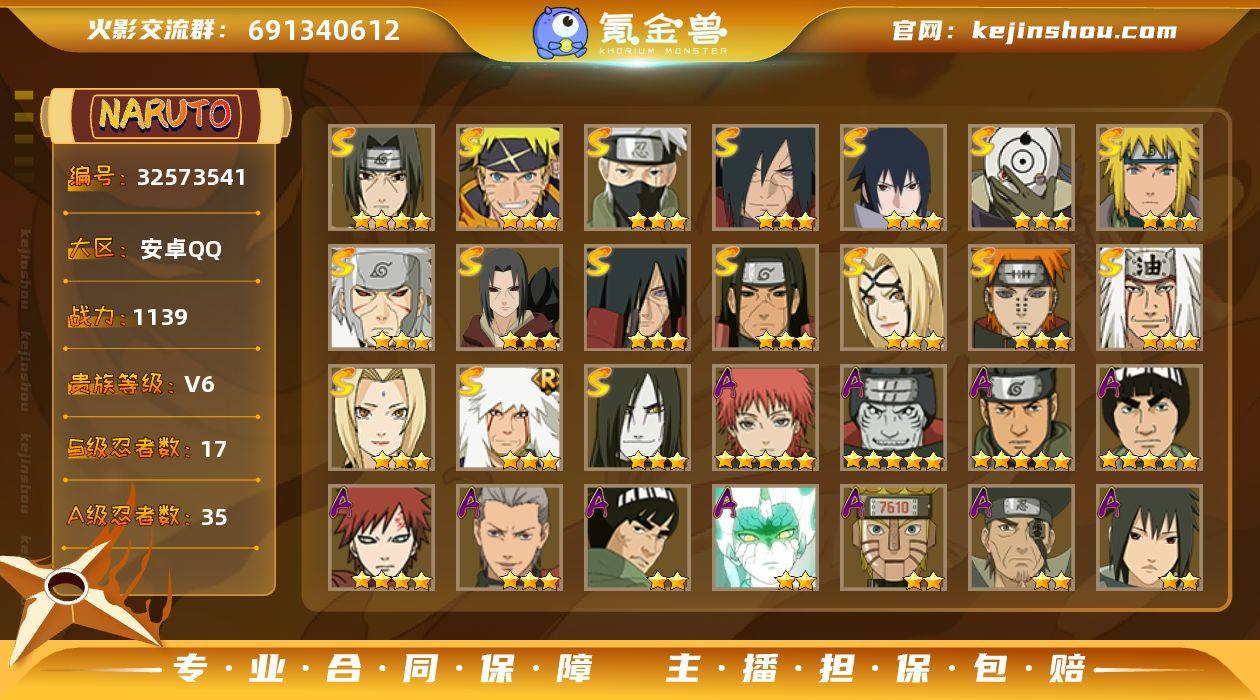Pick the Orochimaru pale-faced portrait
The image size is (1260, 700).
637,417
